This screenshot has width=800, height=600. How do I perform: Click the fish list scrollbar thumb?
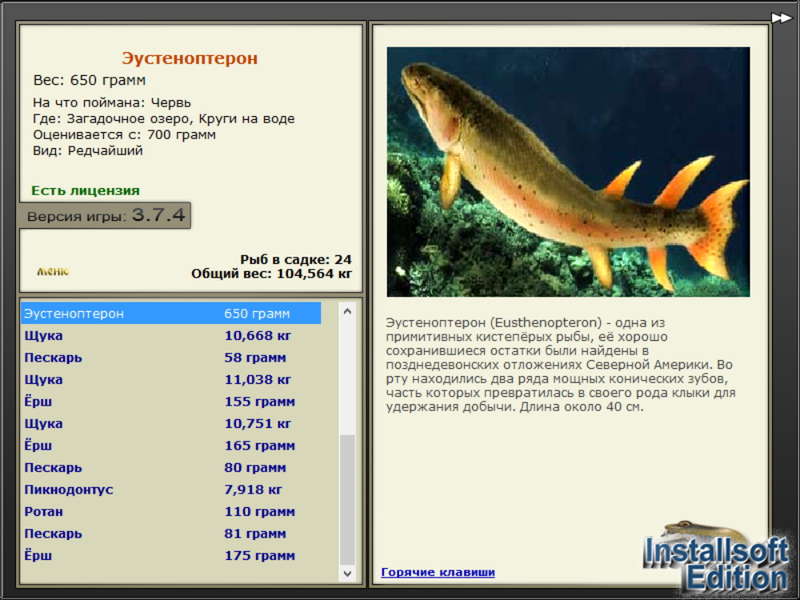[x=347, y=500]
